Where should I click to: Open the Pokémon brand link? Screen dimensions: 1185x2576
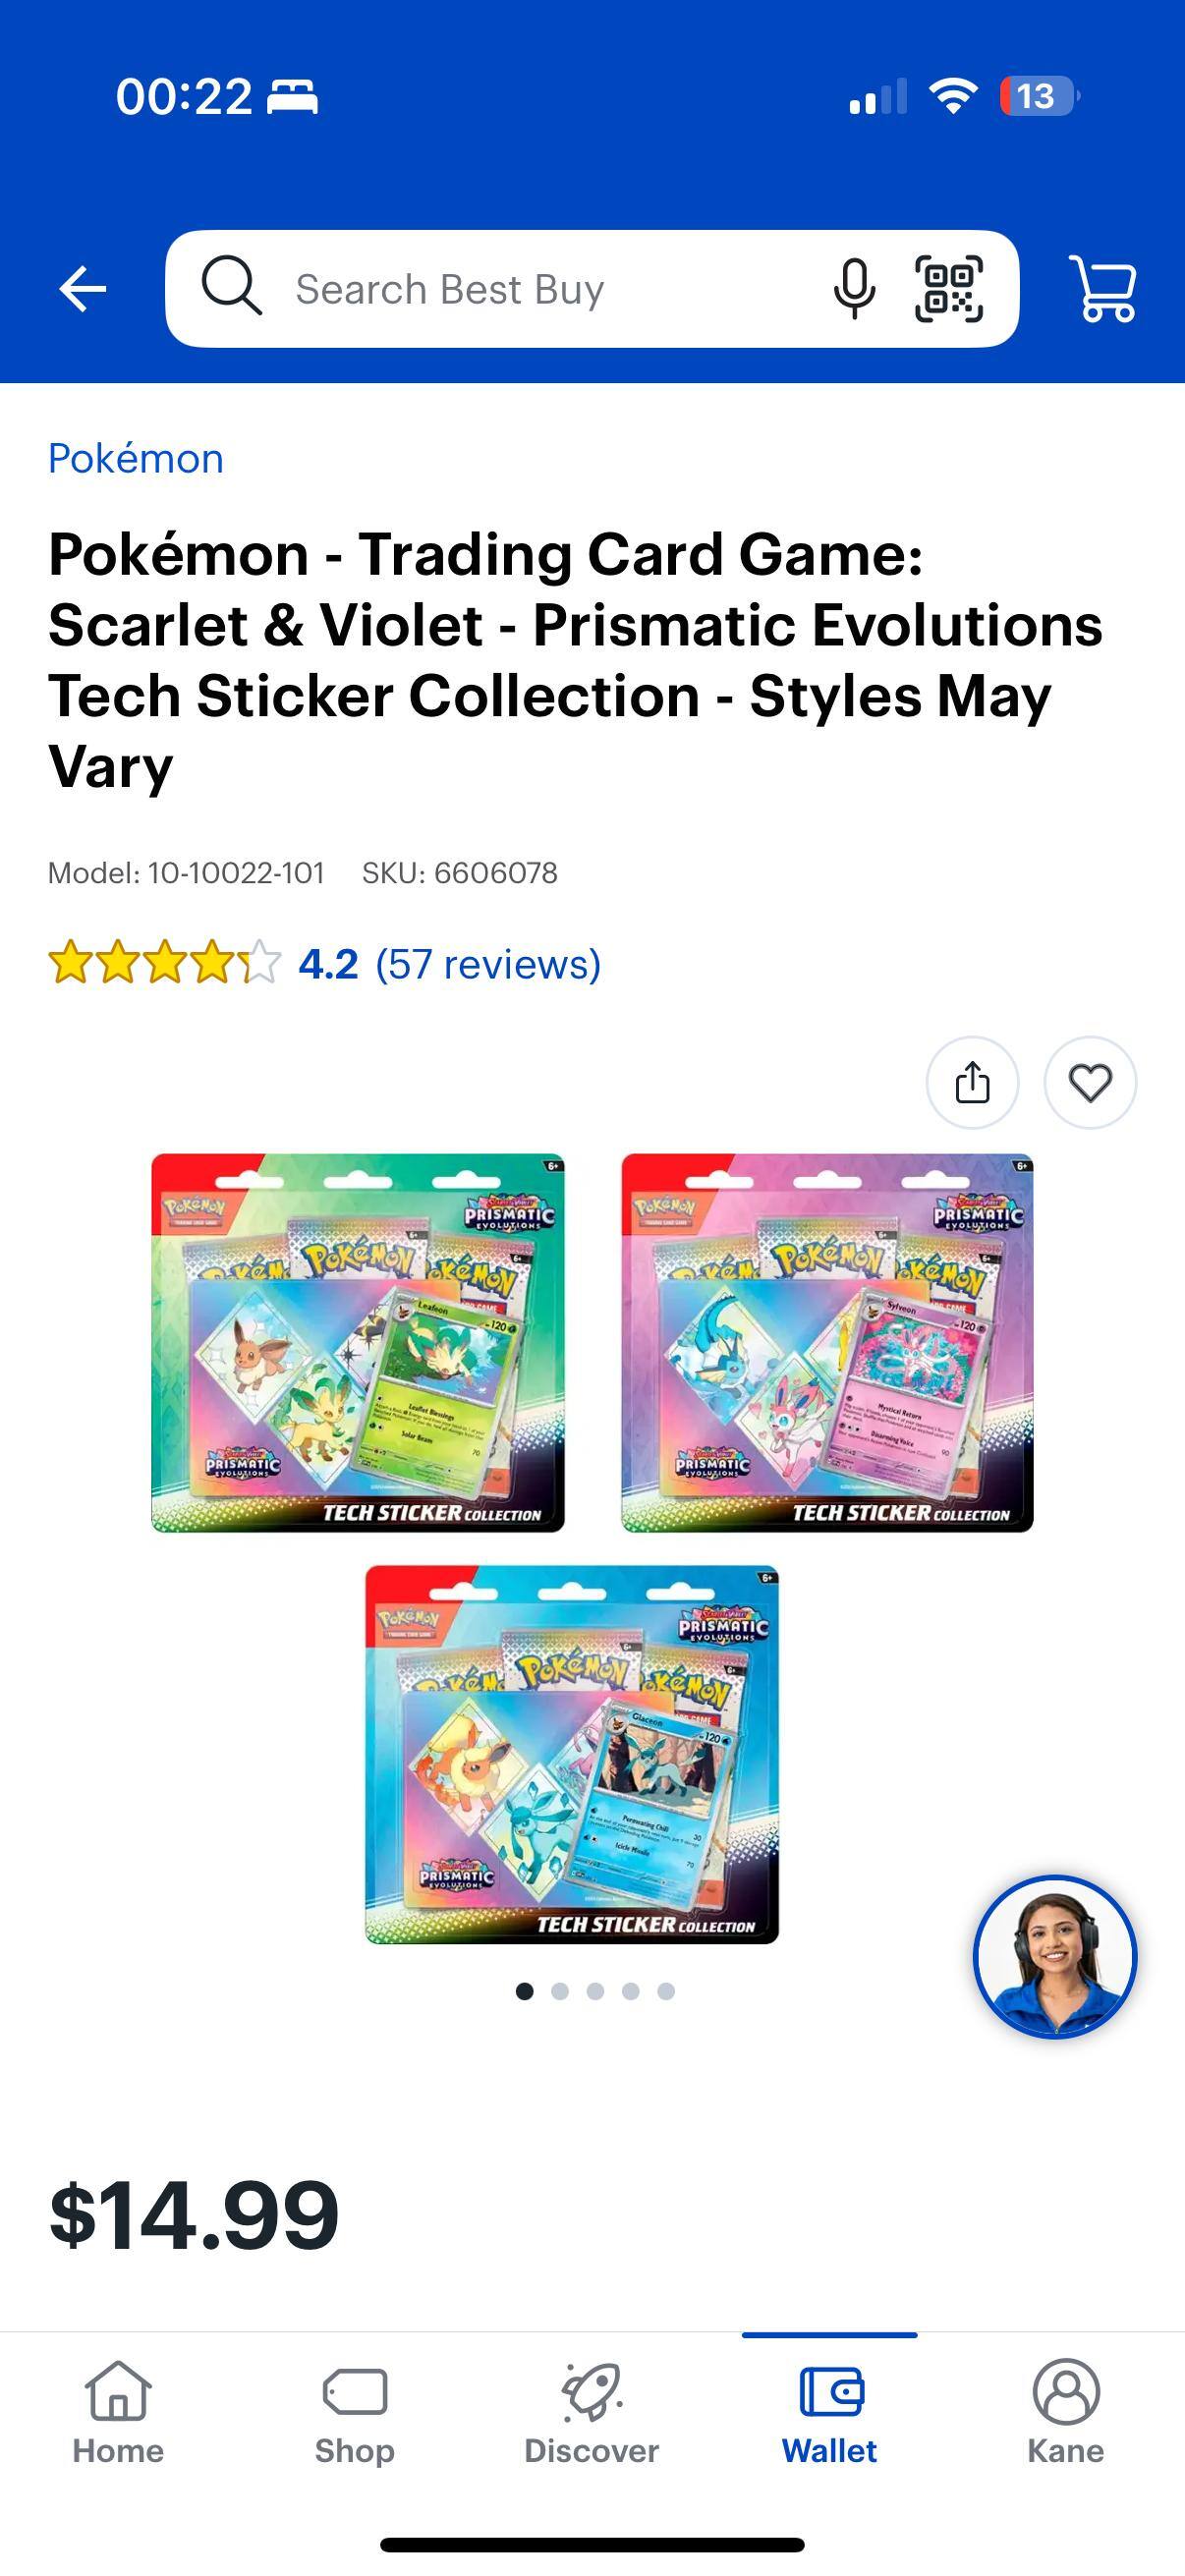pos(136,458)
